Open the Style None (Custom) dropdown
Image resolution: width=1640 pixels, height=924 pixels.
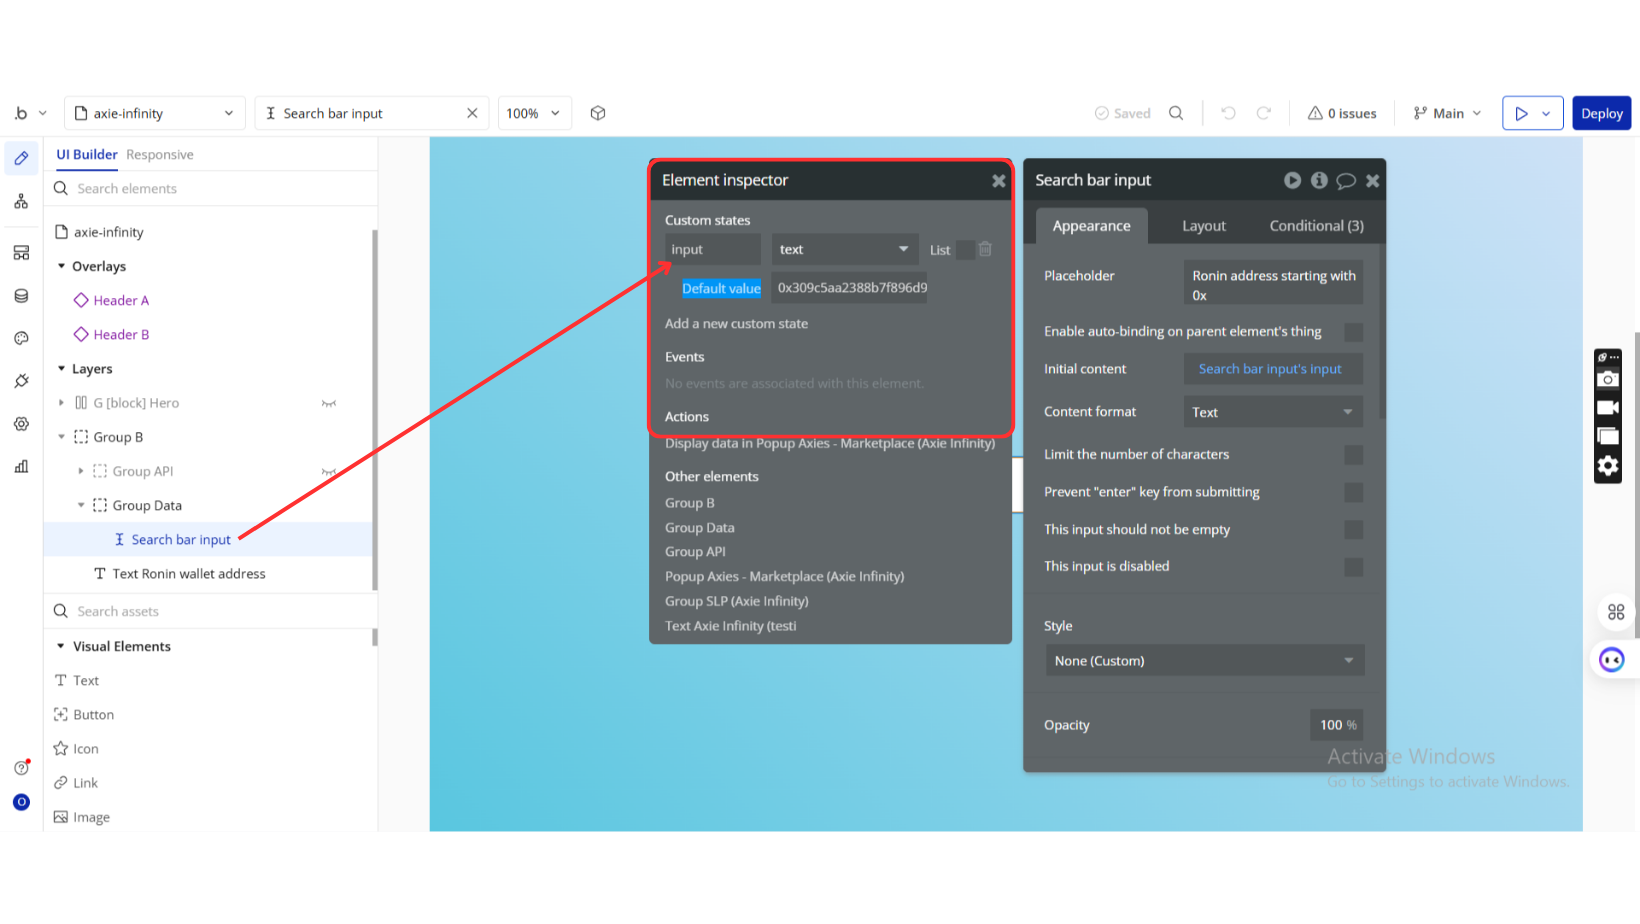click(1205, 661)
